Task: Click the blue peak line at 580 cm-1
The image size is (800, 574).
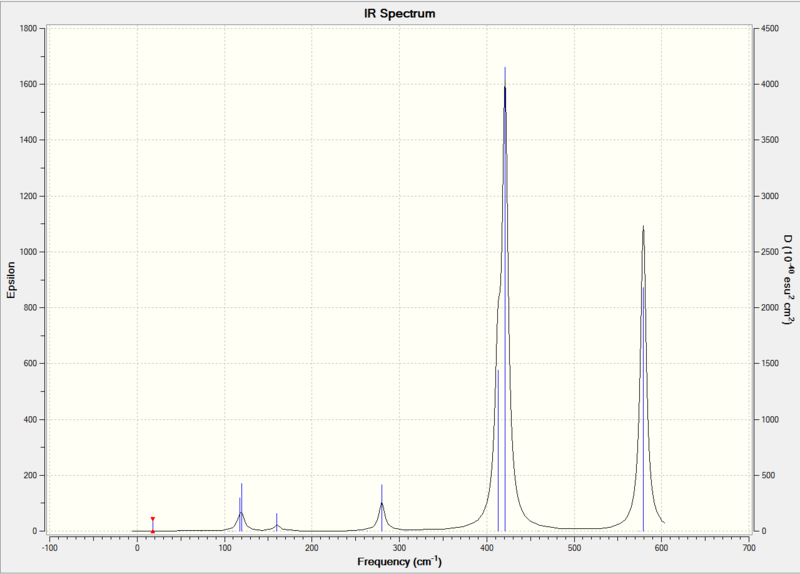Action: (x=643, y=409)
